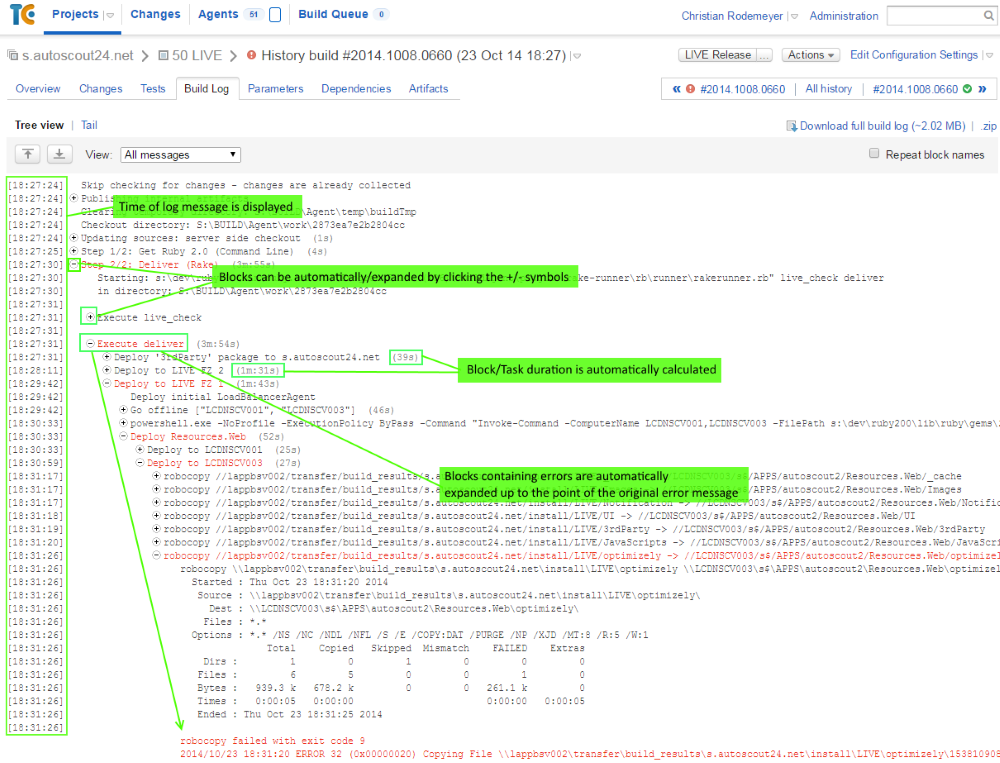The height and width of the screenshot is (763, 1000).
Task: Open the Agents page
Action: (218, 14)
